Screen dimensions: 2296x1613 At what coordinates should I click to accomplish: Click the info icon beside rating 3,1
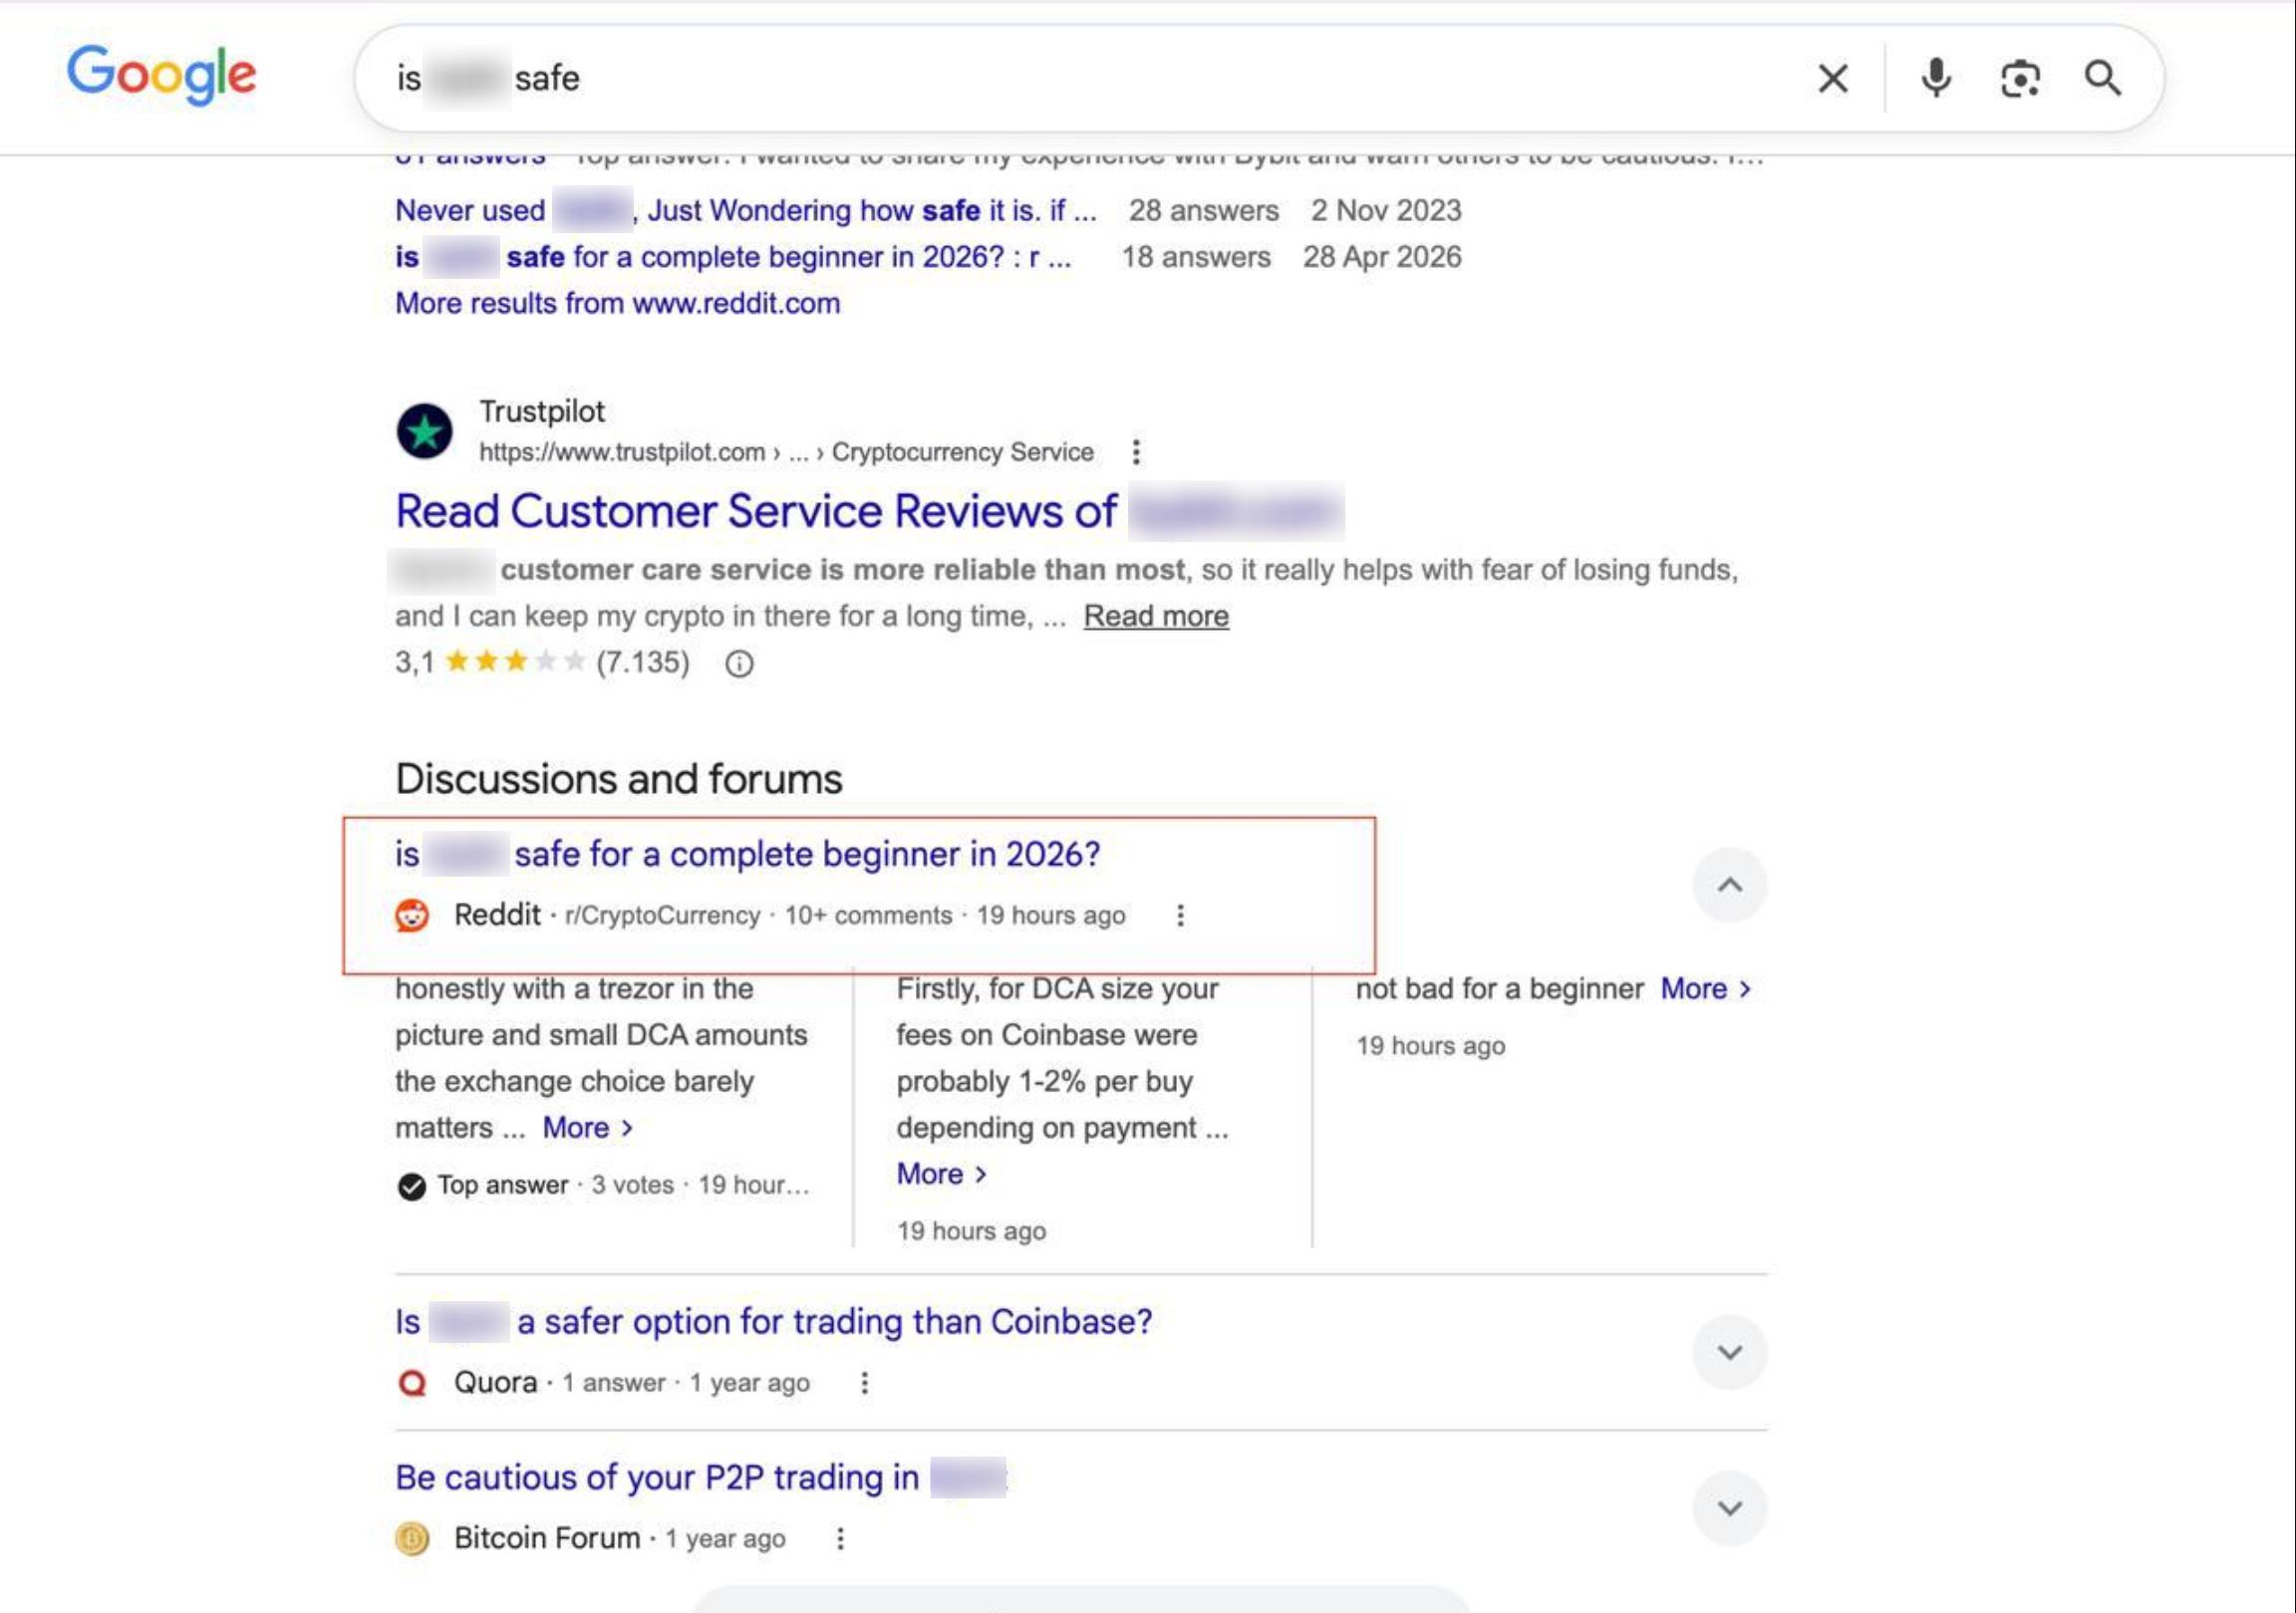pos(739,663)
